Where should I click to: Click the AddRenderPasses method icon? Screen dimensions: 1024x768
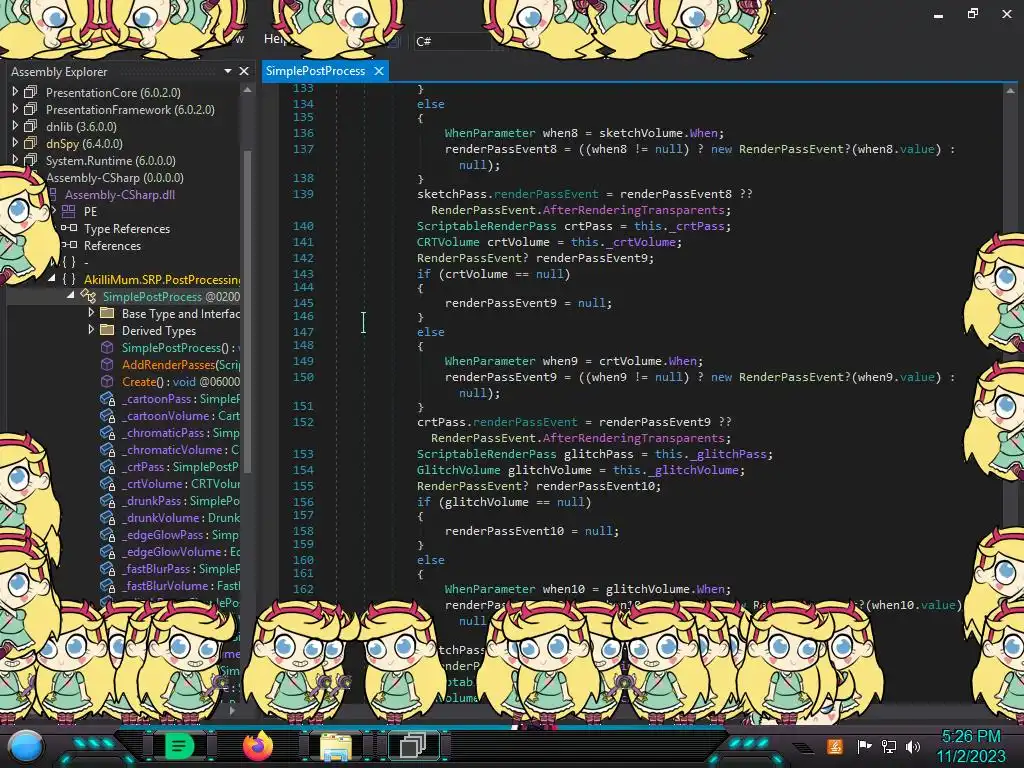107,364
